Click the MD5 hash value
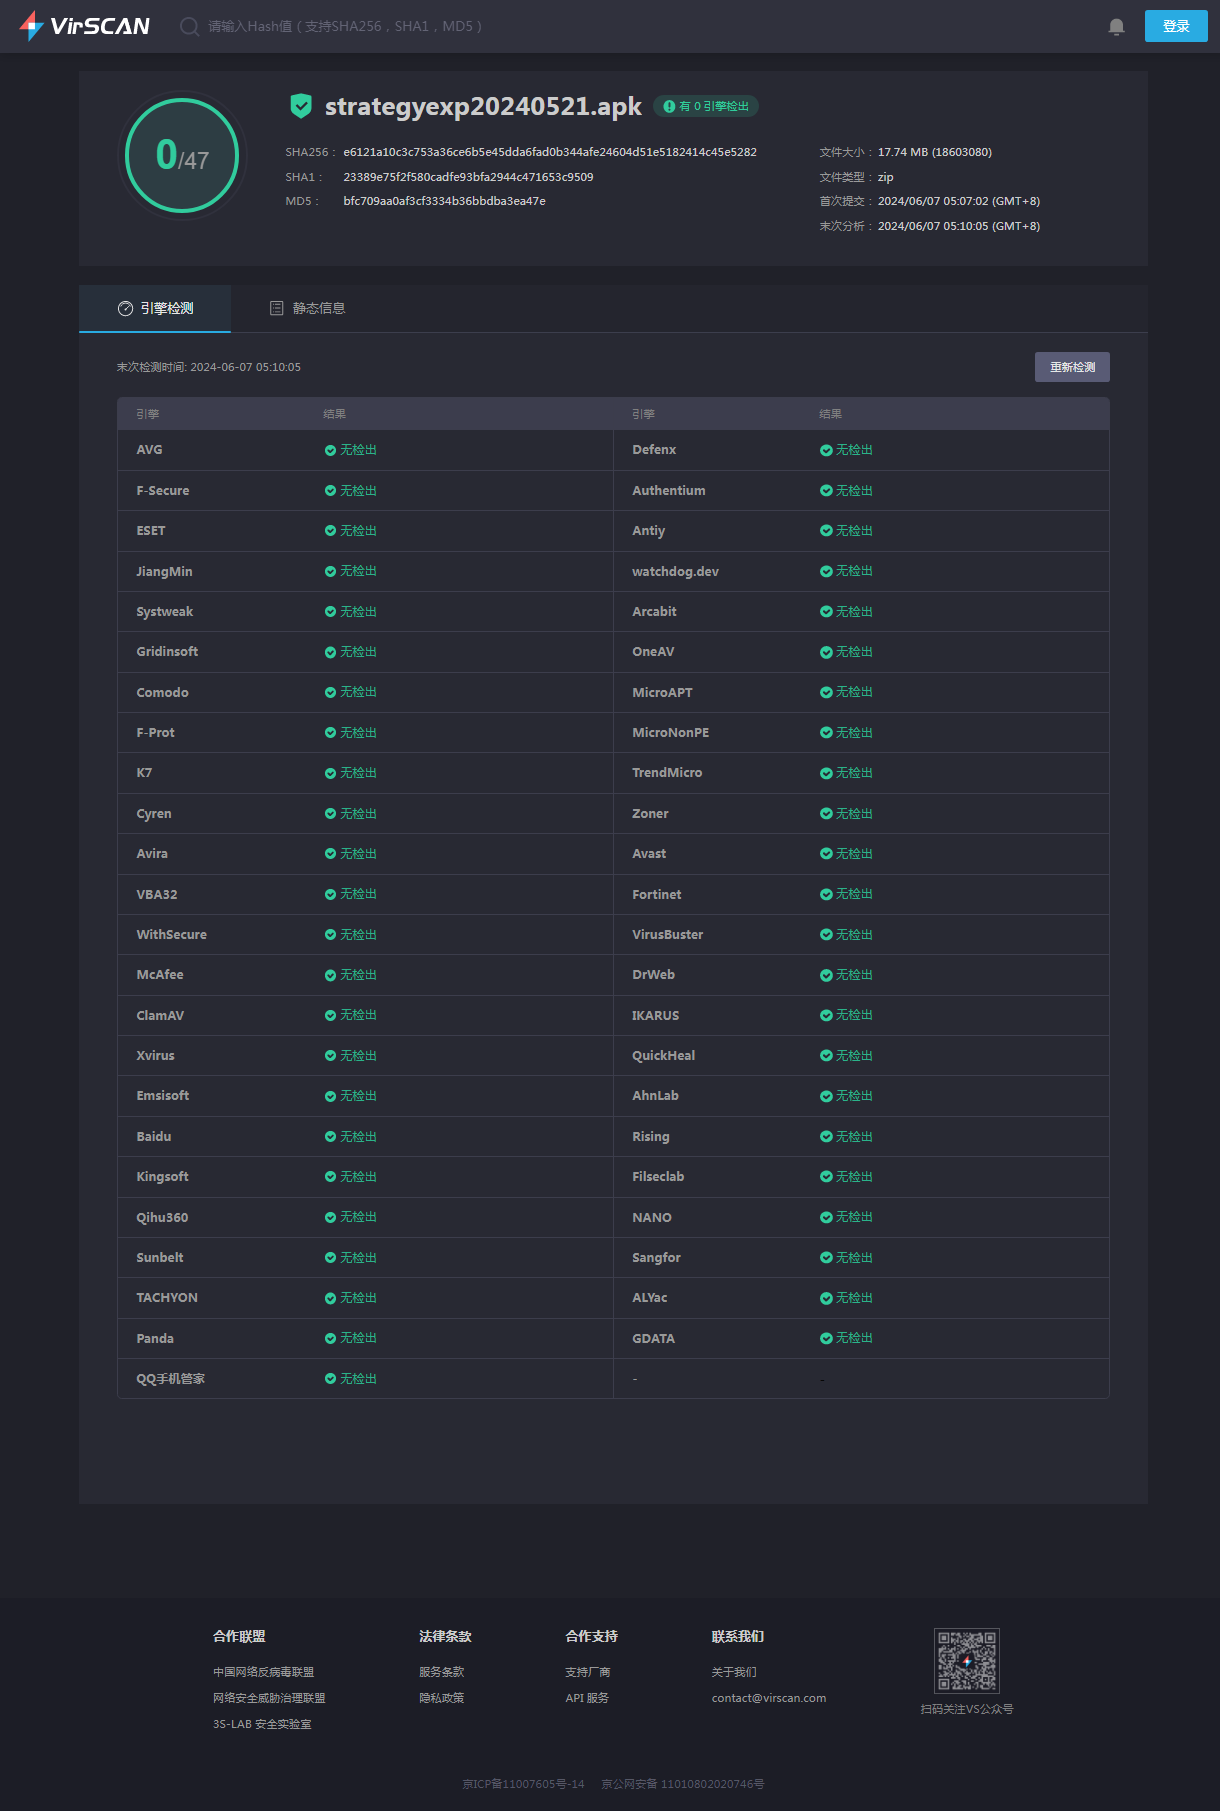 pos(444,201)
